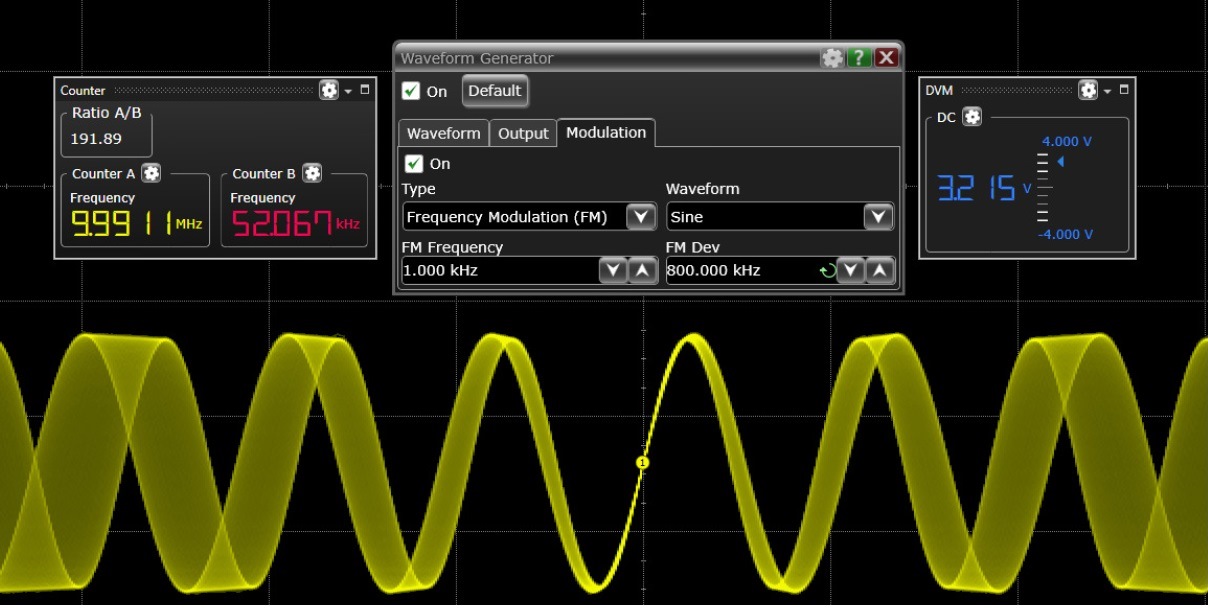Open Counter panel settings gear
1208x609 pixels.
tap(329, 90)
